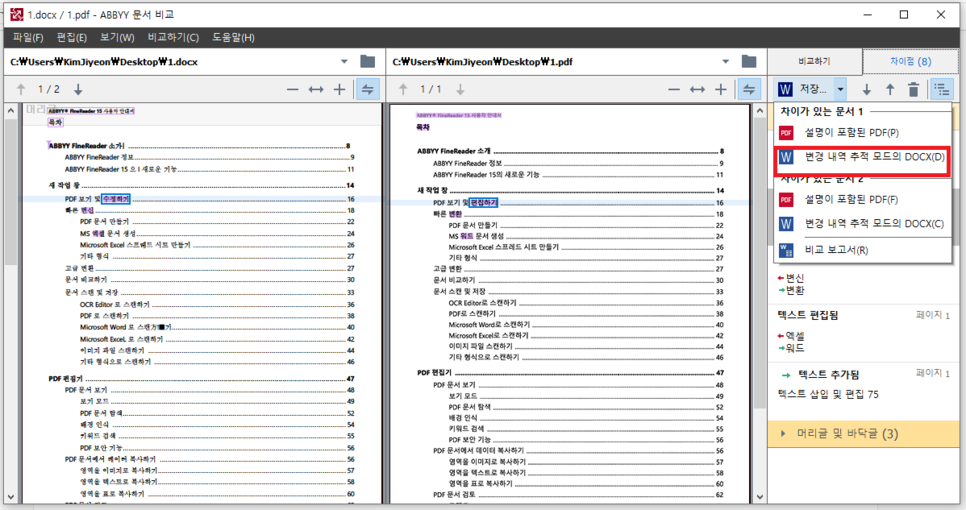Jump to next difference arrow
The height and width of the screenshot is (510, 966).
[x=867, y=89]
